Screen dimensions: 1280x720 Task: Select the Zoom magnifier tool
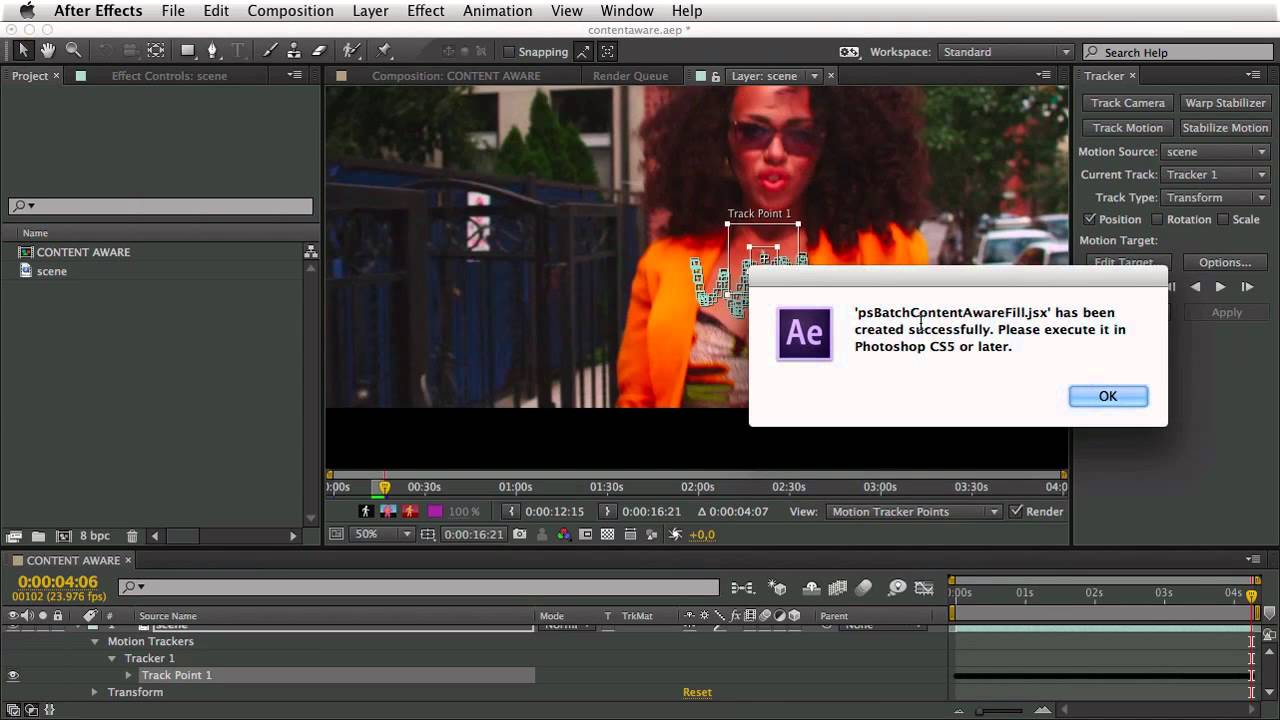[x=73, y=50]
